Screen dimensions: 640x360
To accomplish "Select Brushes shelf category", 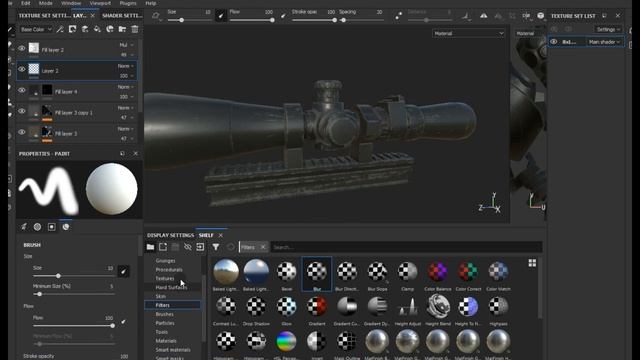I will pos(164,314).
